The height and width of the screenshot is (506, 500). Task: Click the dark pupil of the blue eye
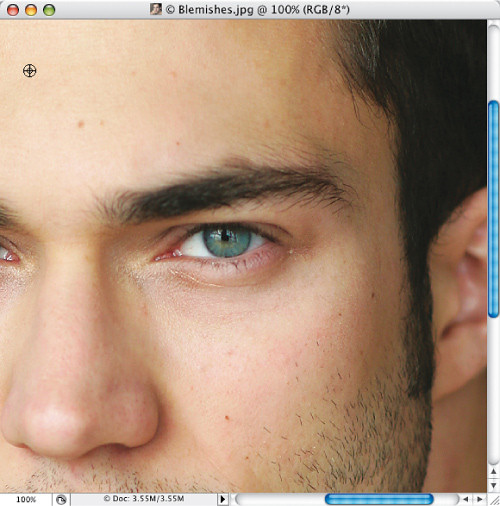(x=226, y=237)
